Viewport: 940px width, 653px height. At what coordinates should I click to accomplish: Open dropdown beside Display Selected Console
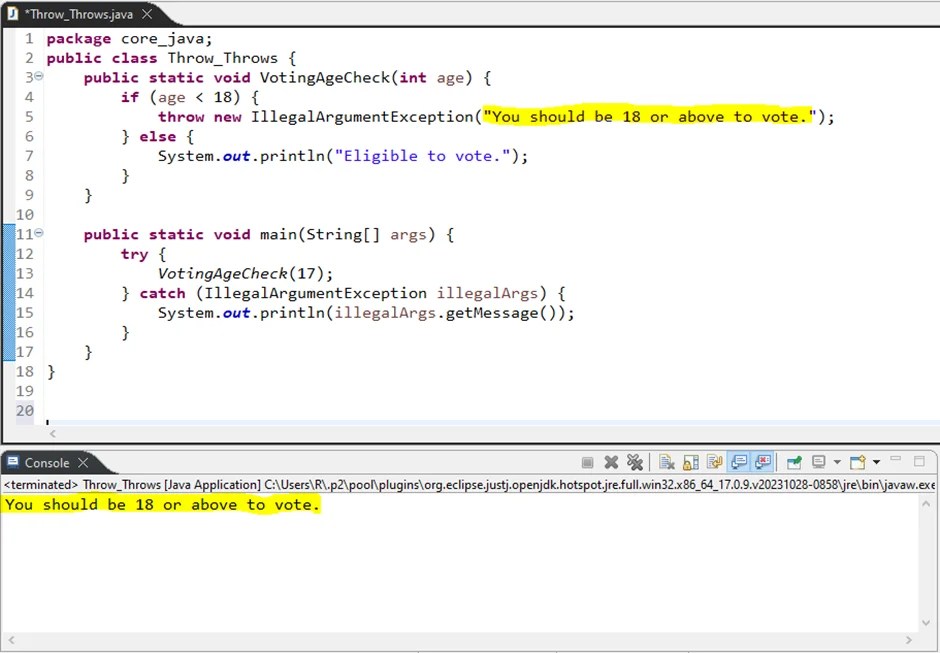[837, 462]
